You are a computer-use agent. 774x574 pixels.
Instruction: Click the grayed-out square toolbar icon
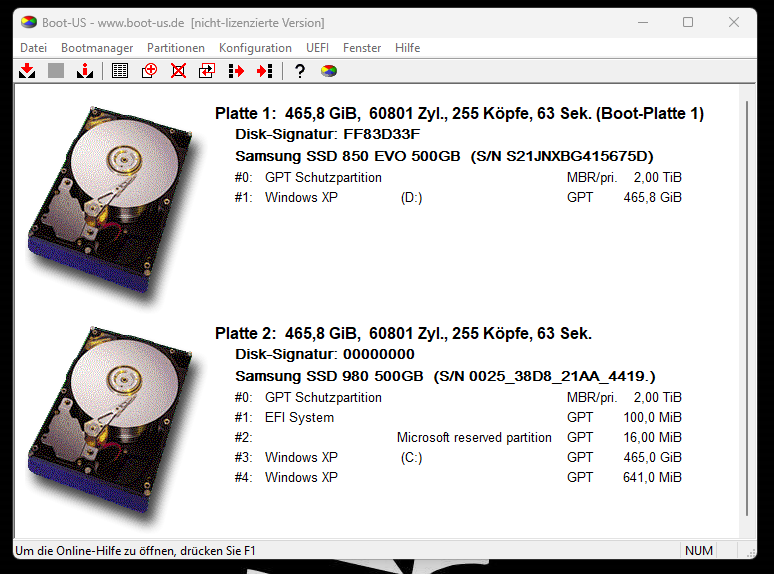[56, 71]
